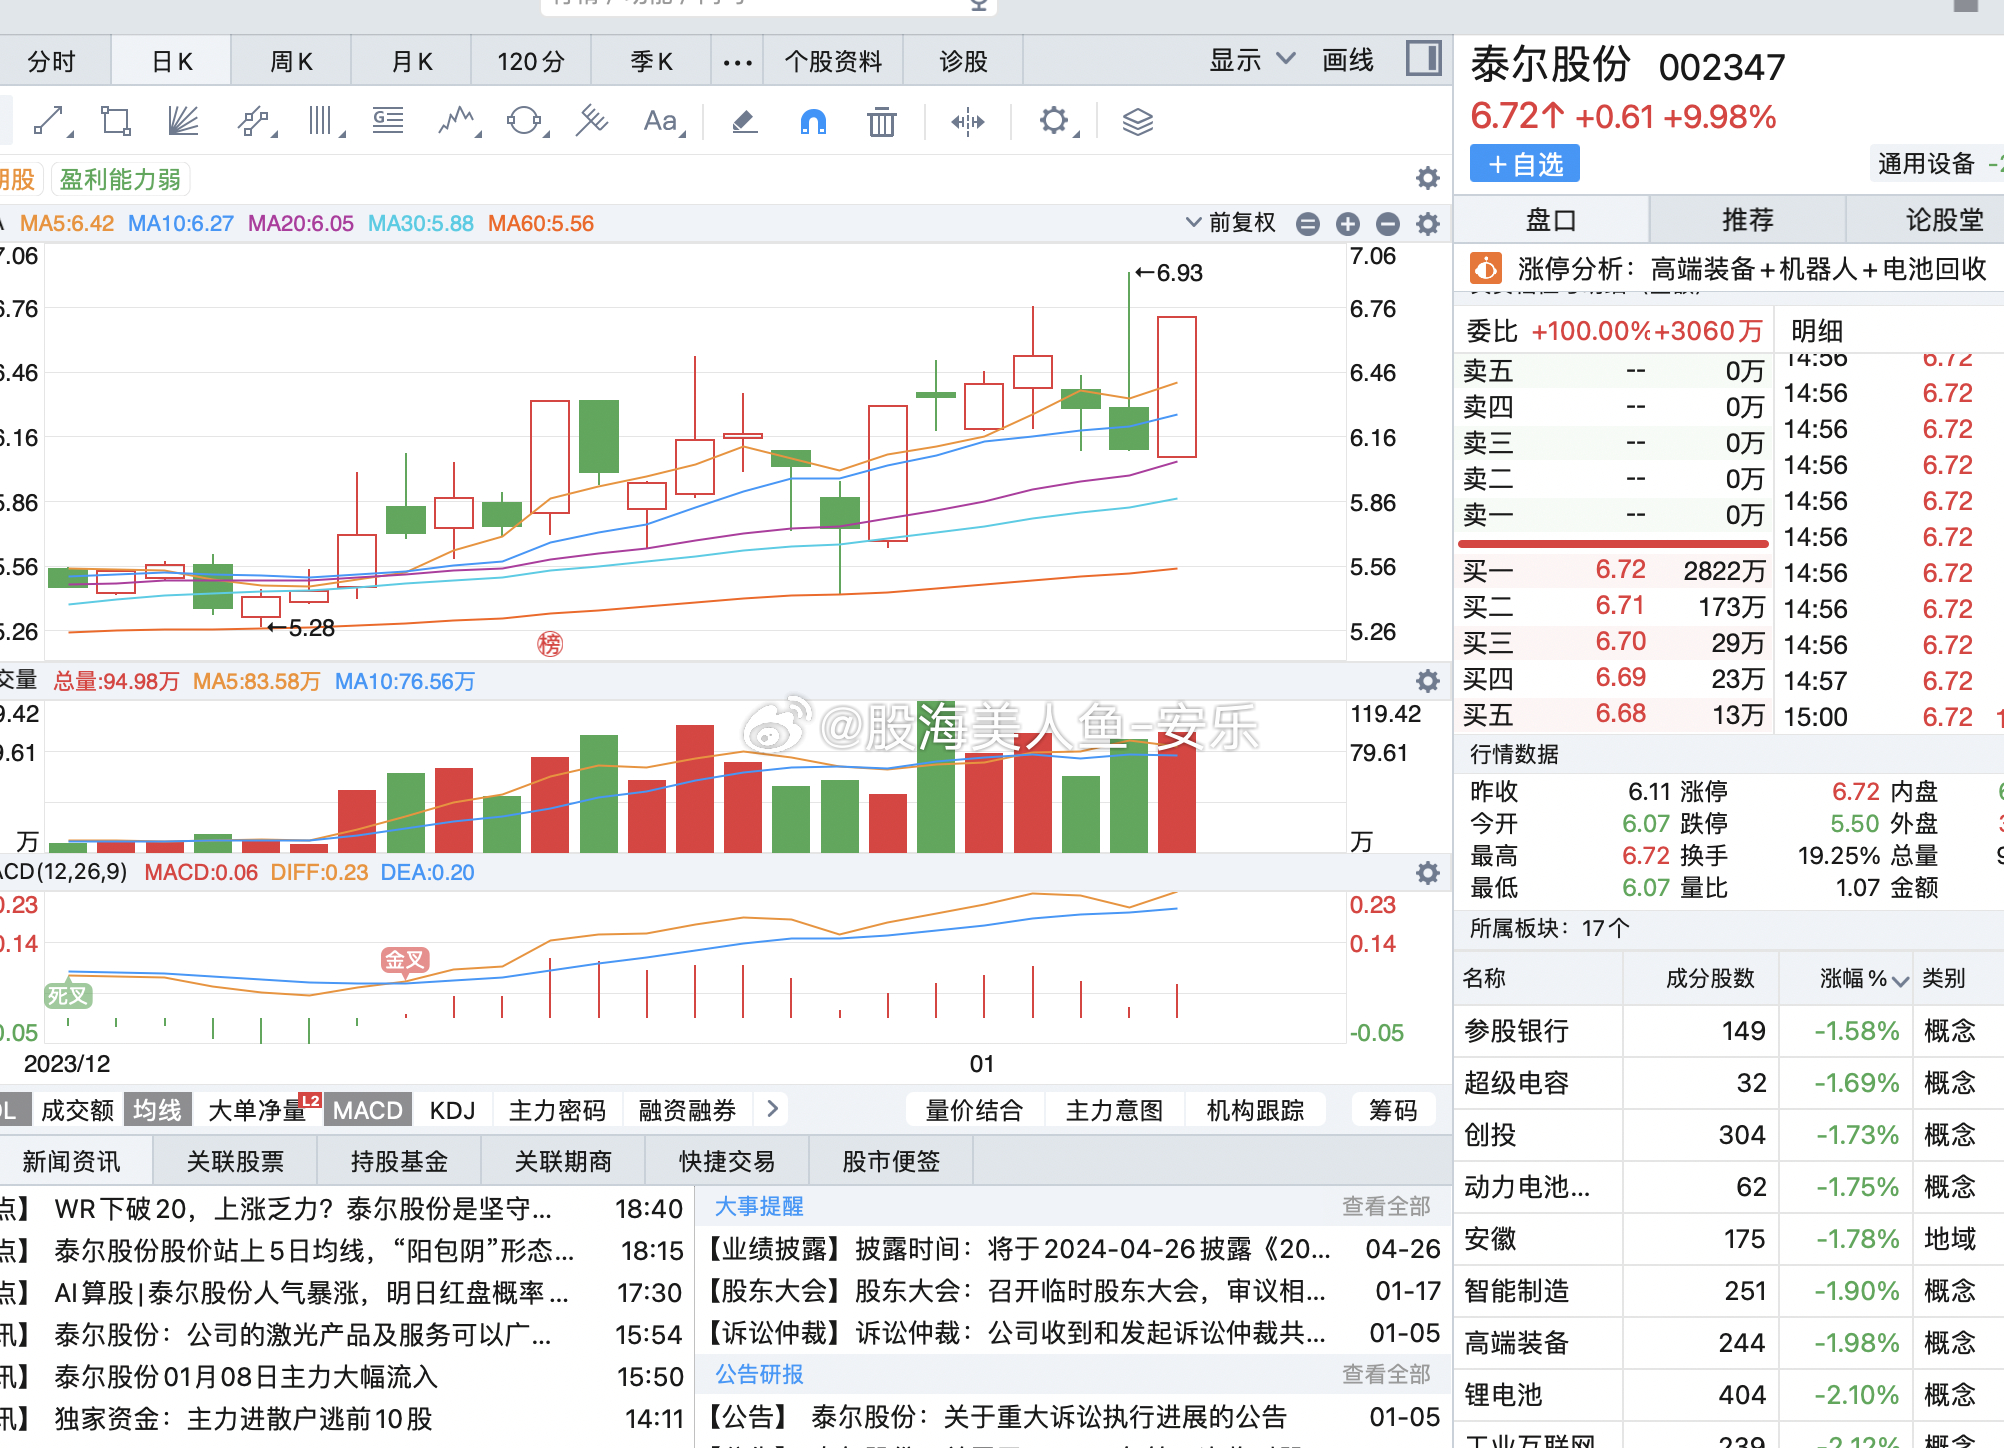The height and width of the screenshot is (1448, 2004).
Task: Open drawing settings gear in toolbar
Action: [x=1056, y=121]
